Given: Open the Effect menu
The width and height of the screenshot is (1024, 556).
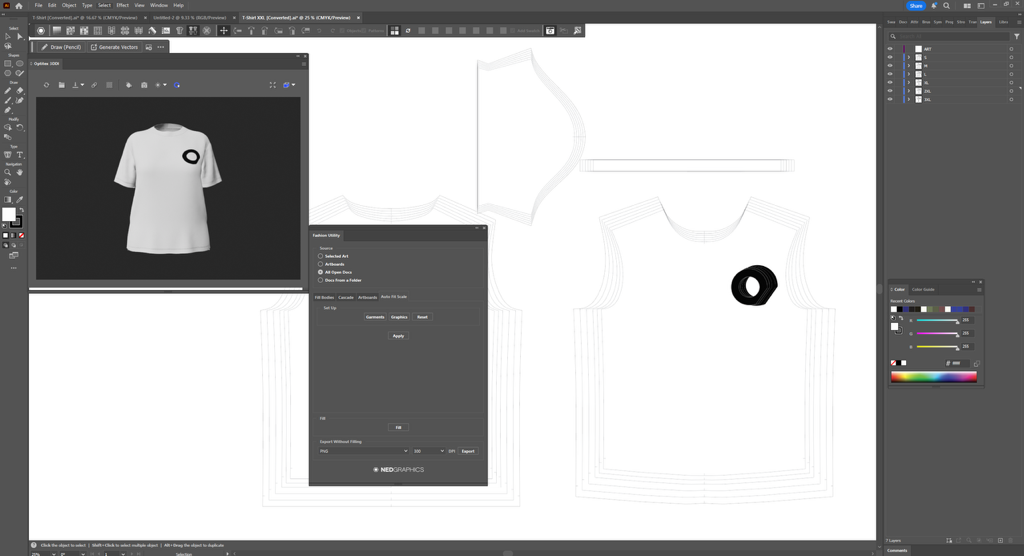Looking at the screenshot, I should [122, 5].
